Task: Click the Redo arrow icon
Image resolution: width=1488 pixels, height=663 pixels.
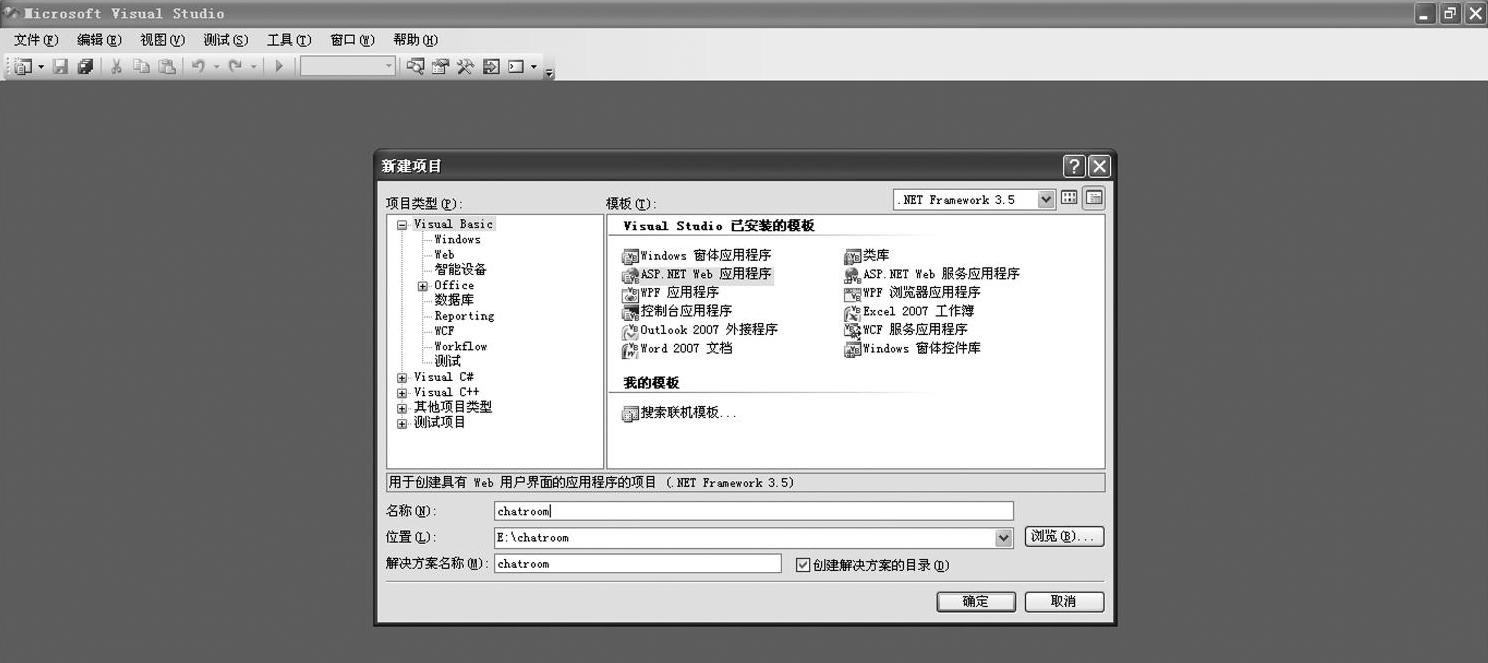Action: coord(235,66)
